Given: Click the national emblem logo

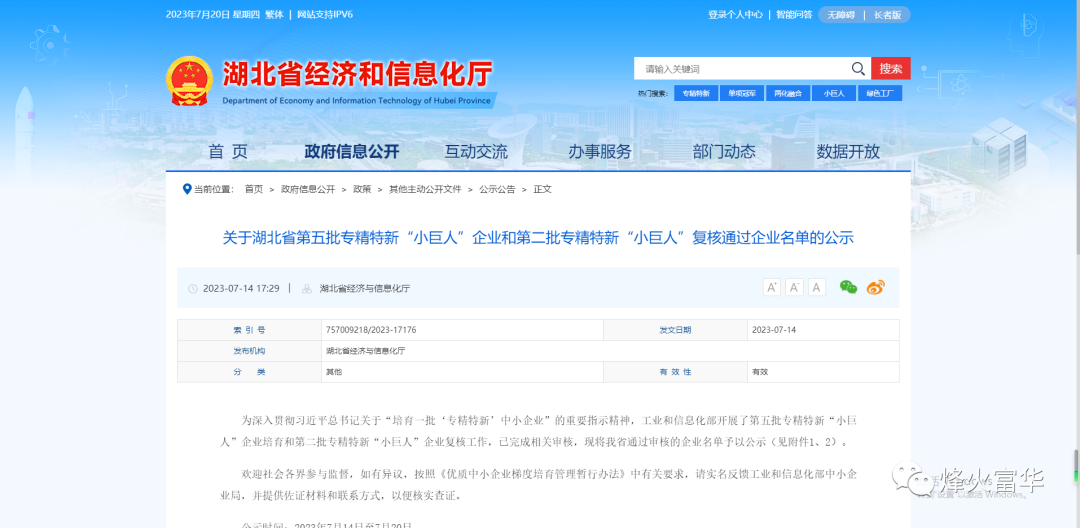Looking at the screenshot, I should click(188, 81).
